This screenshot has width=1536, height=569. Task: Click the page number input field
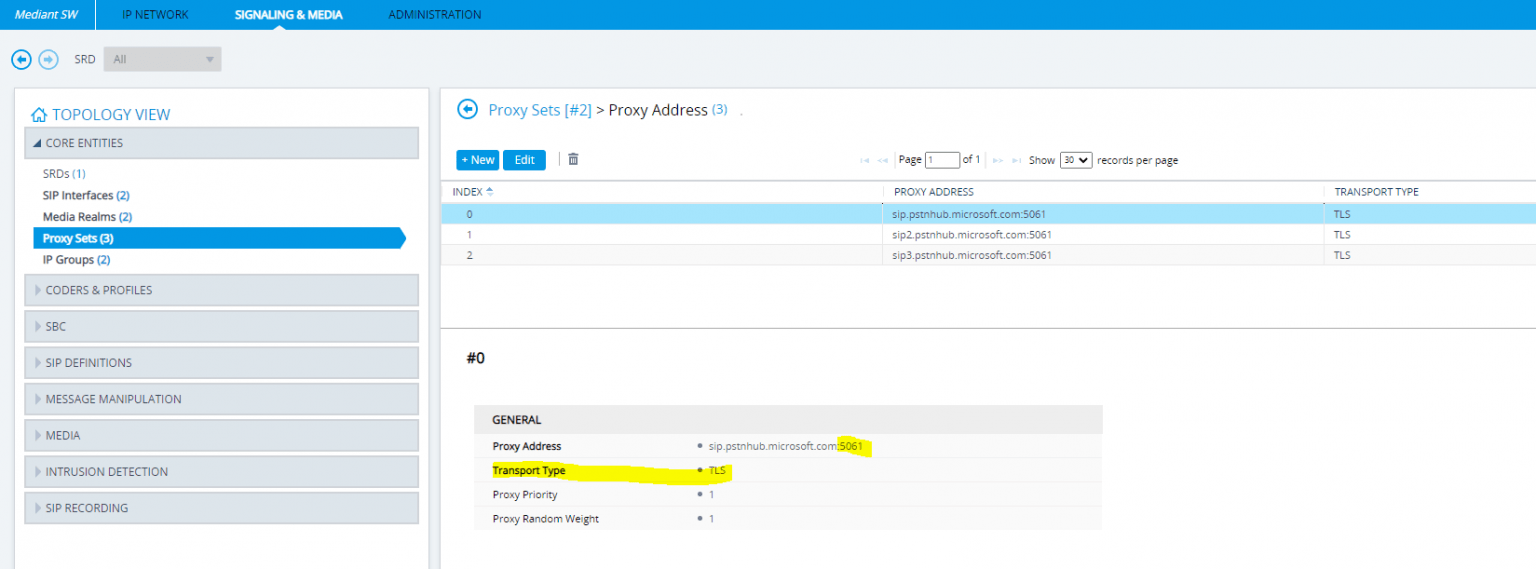click(x=941, y=160)
